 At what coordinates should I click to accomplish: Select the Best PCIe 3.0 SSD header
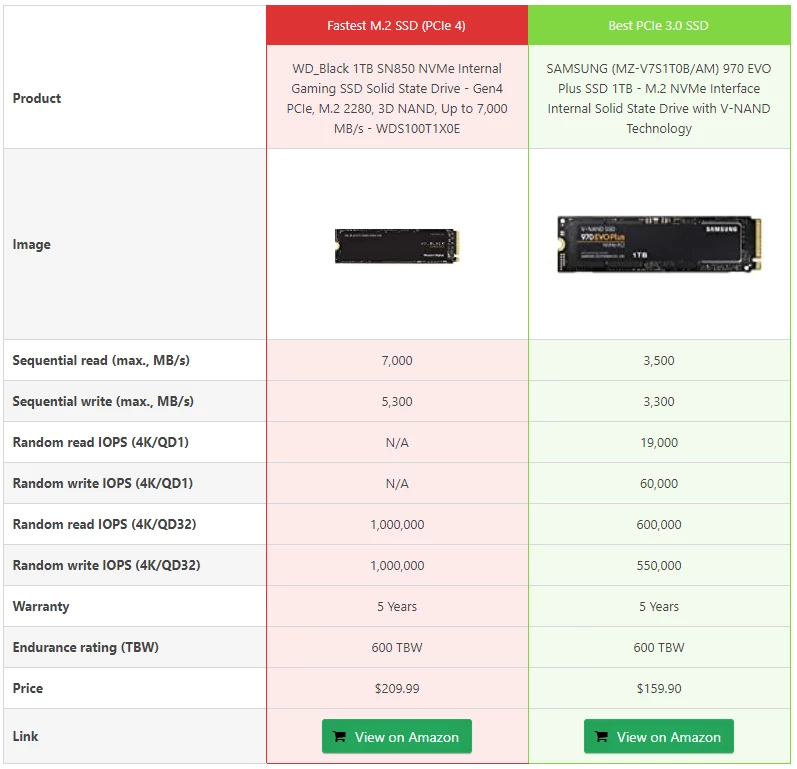point(659,25)
